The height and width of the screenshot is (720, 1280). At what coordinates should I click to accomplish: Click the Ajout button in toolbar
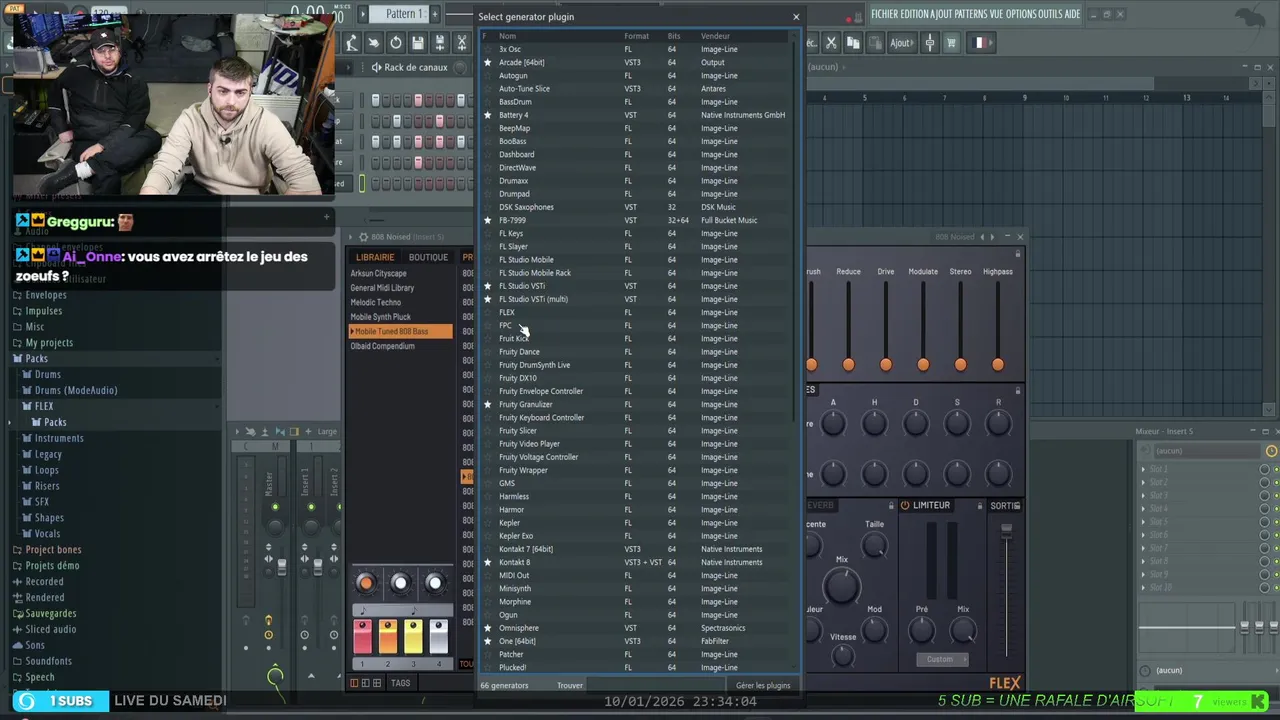(901, 42)
